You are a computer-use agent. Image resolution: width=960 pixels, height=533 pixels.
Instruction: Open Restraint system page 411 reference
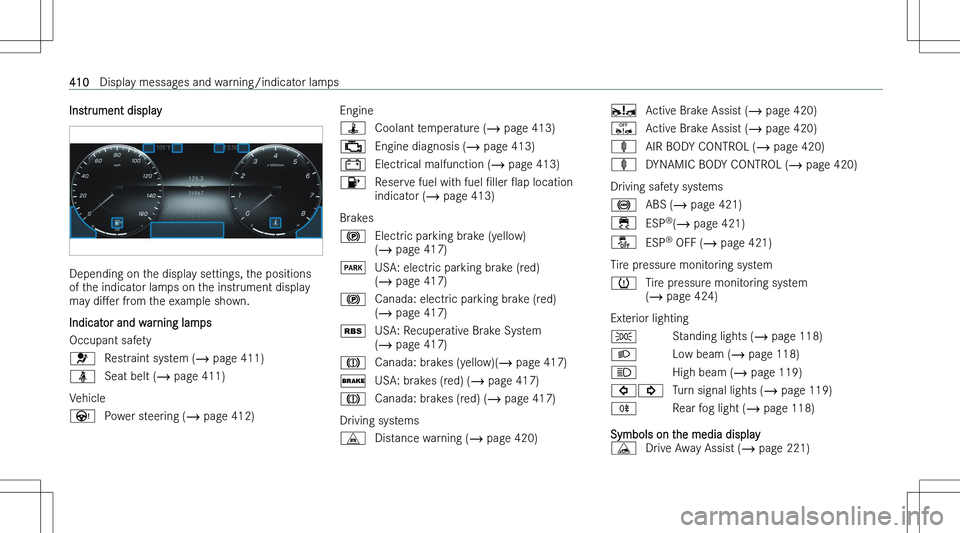(x=228, y=359)
